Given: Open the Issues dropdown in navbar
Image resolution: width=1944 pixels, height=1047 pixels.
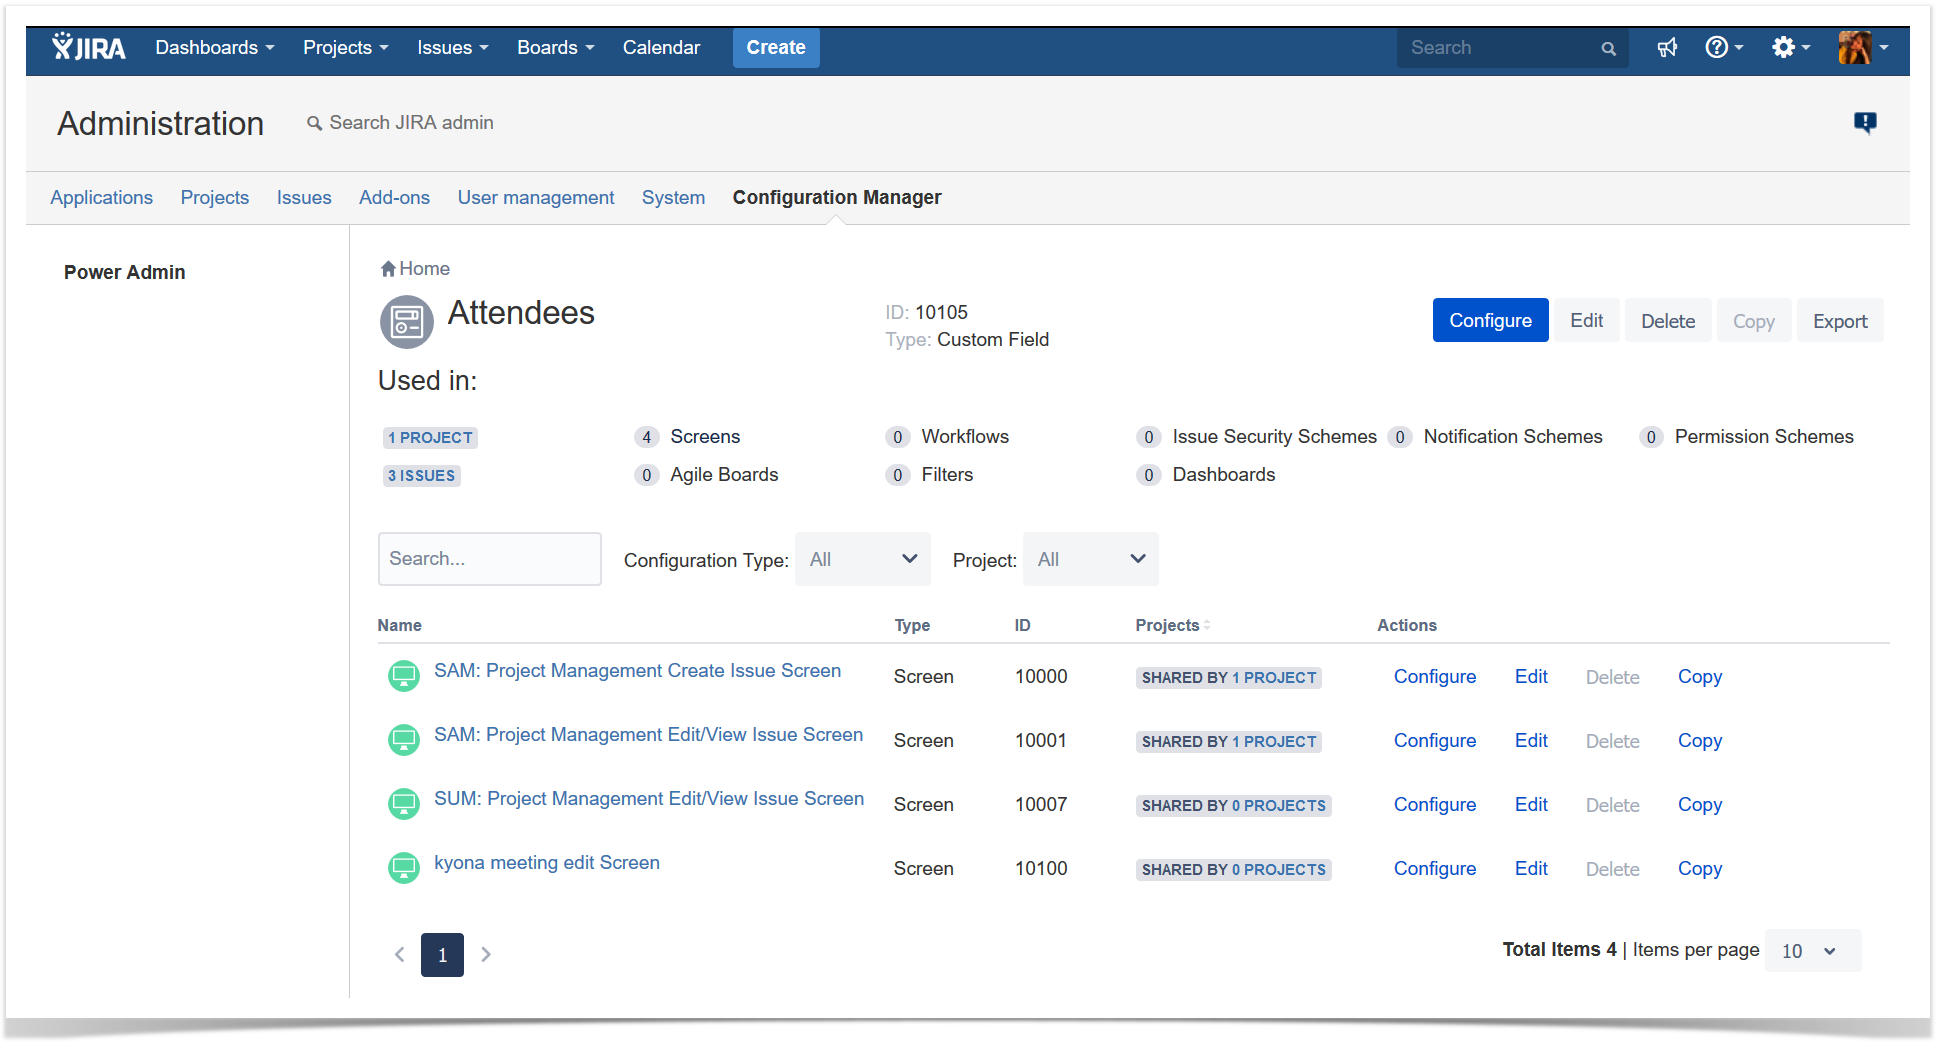Looking at the screenshot, I should [453, 47].
